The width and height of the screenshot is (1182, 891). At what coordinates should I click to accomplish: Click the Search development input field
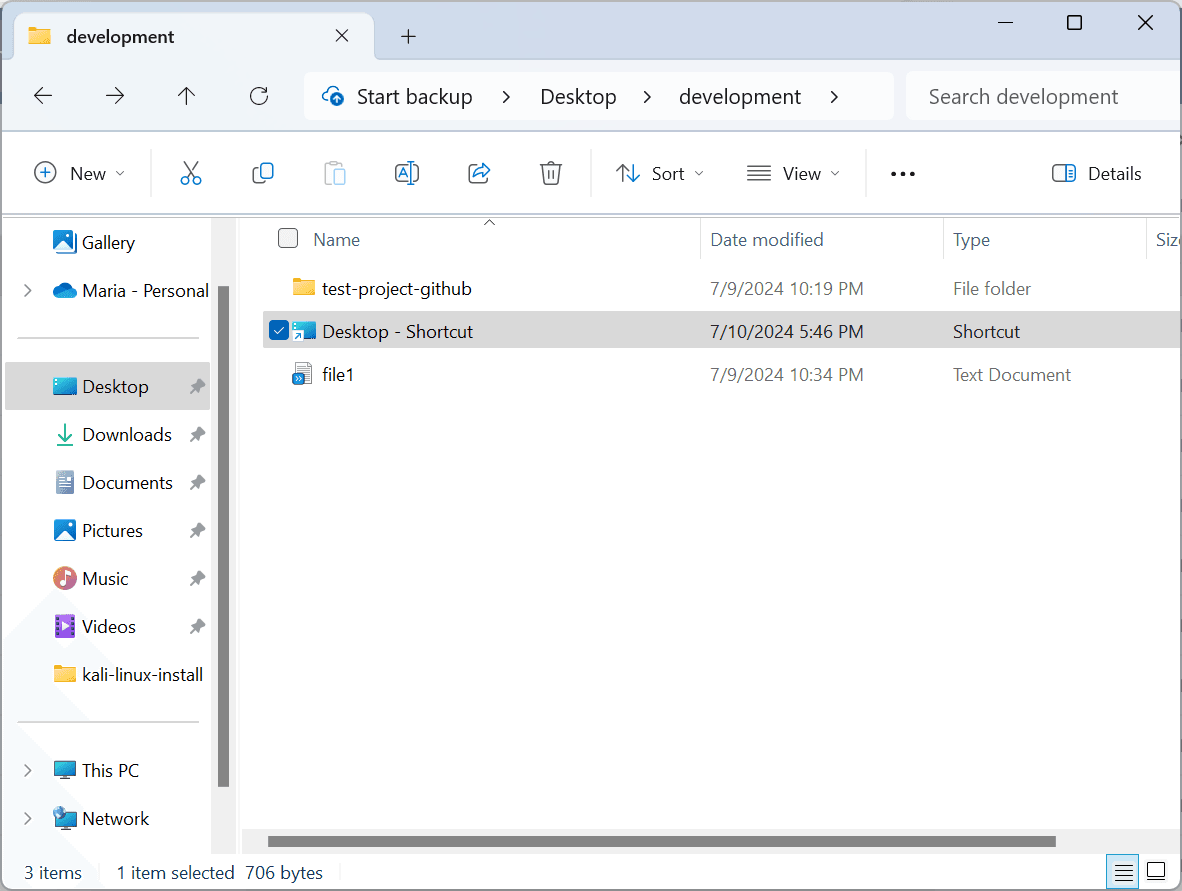(x=1043, y=96)
